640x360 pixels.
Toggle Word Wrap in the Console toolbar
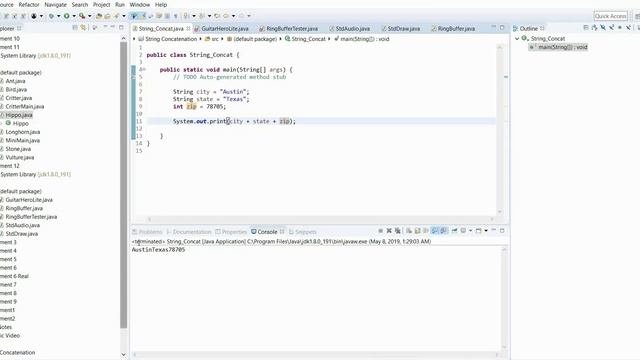pyautogui.click(x=426, y=231)
